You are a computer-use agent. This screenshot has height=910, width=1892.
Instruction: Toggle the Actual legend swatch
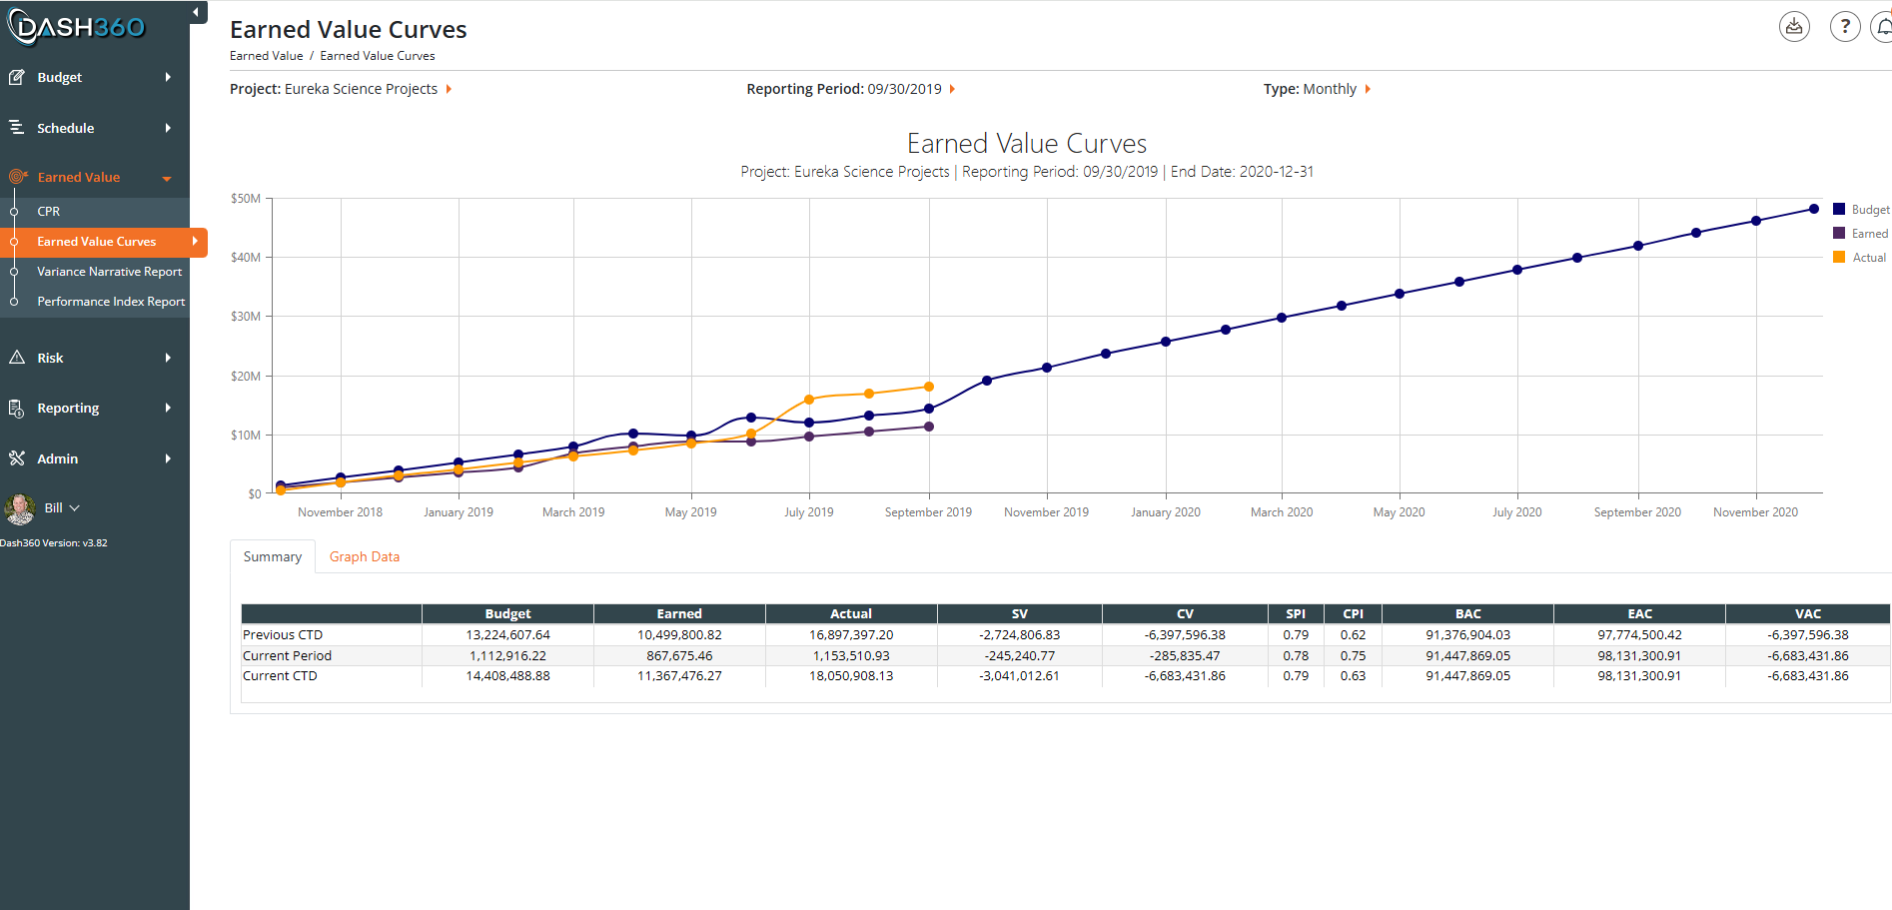click(1839, 257)
